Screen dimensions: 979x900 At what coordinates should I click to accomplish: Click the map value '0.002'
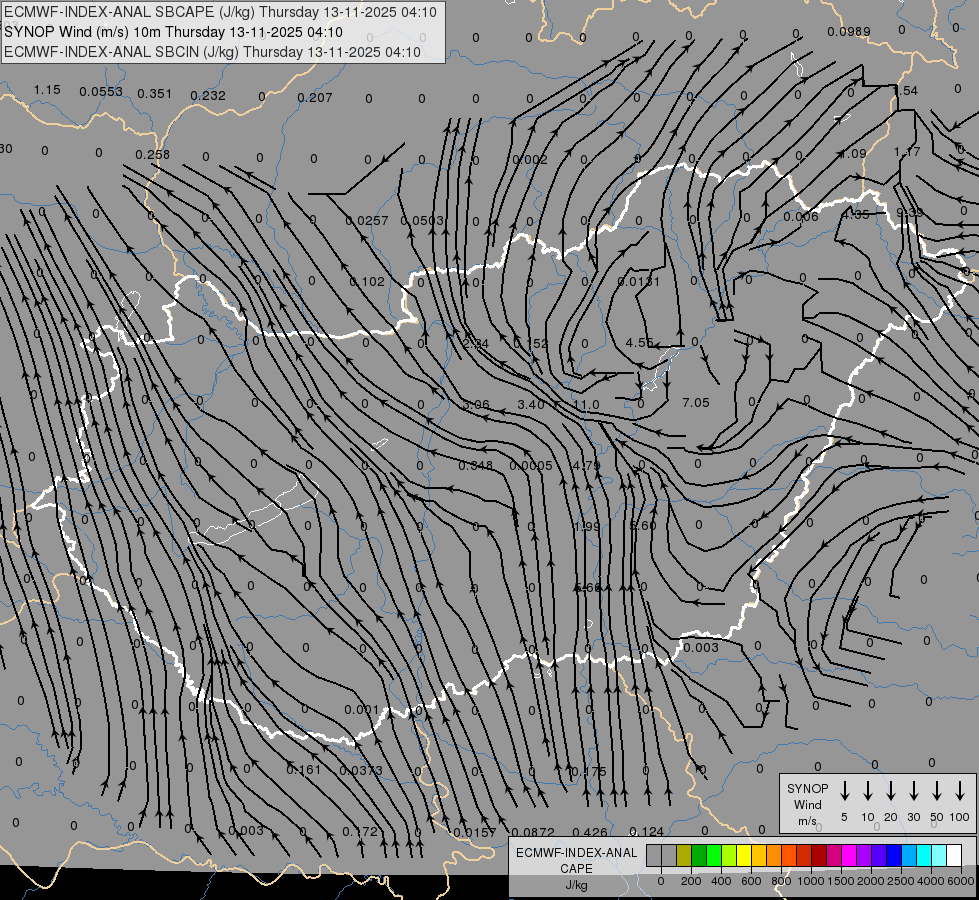529,160
